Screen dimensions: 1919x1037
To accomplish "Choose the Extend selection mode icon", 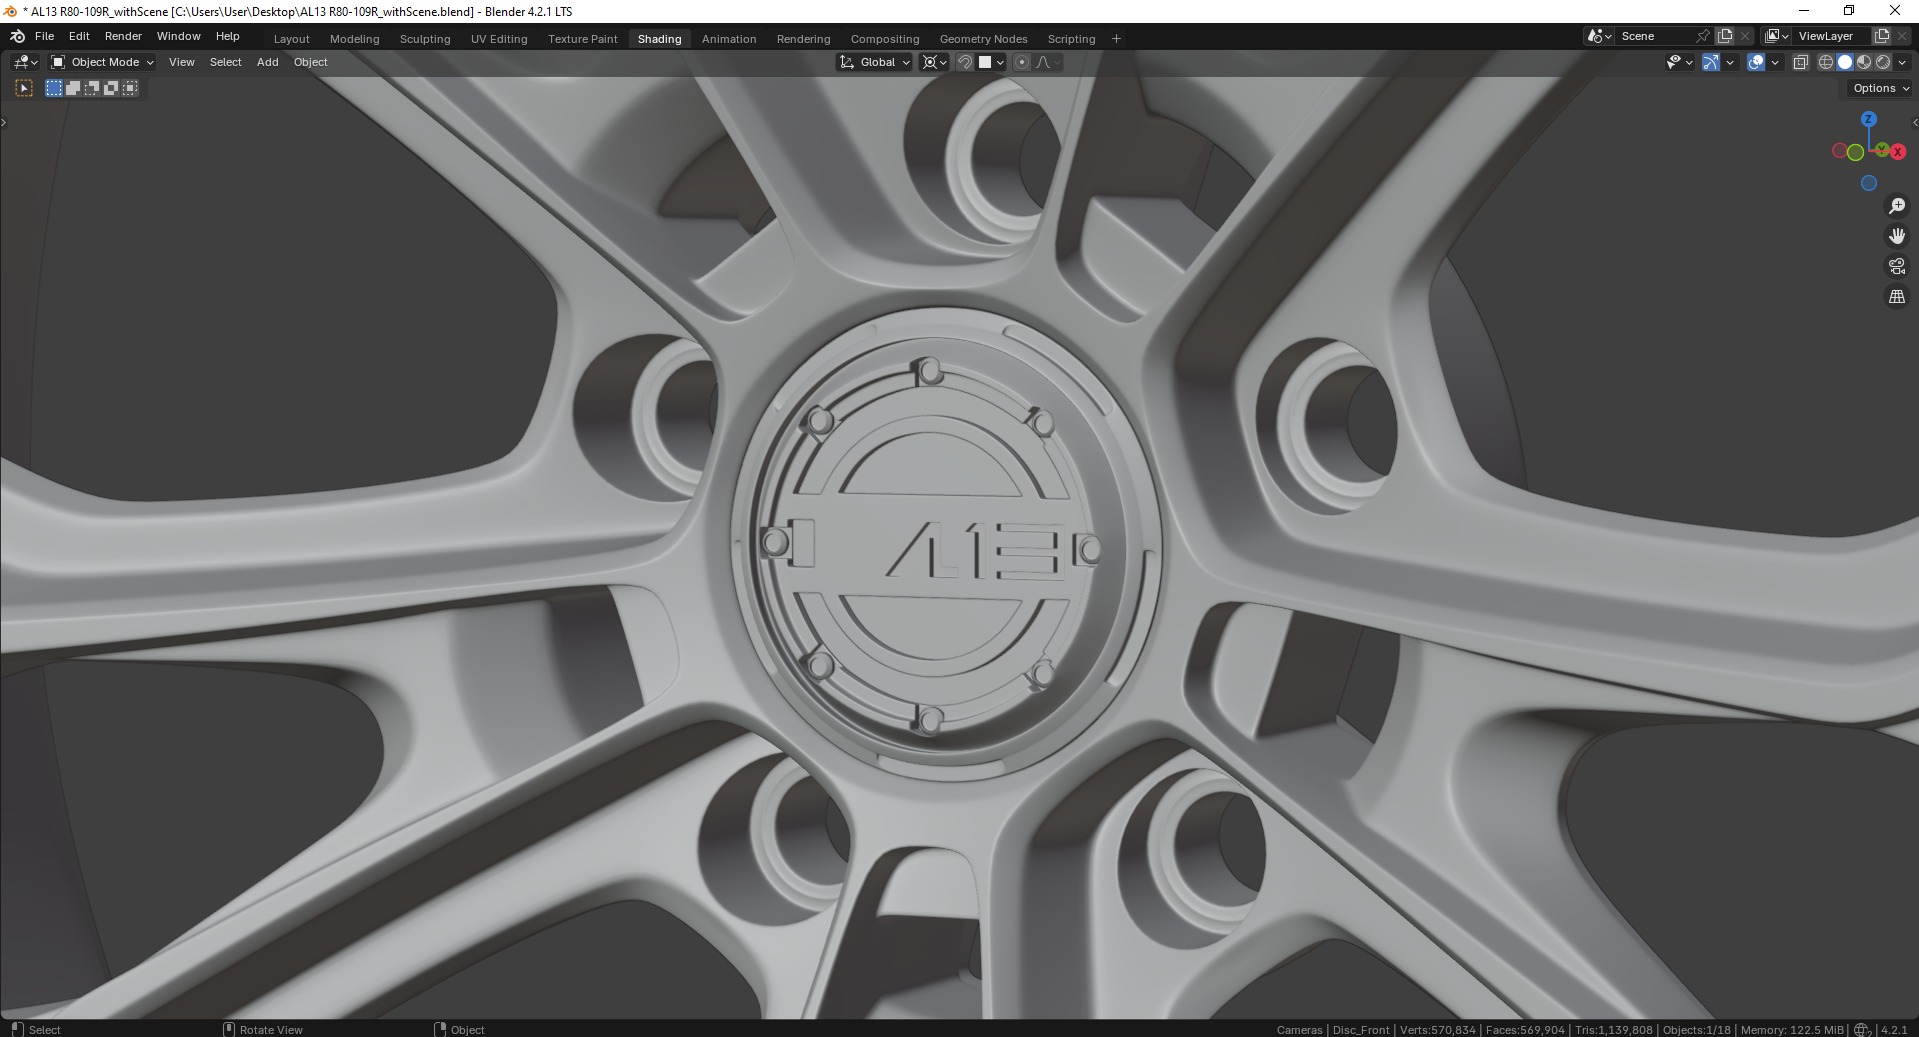I will click(x=73, y=88).
